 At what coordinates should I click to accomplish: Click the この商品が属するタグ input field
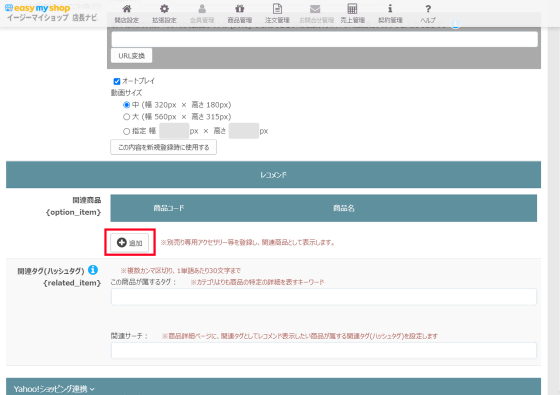324,297
